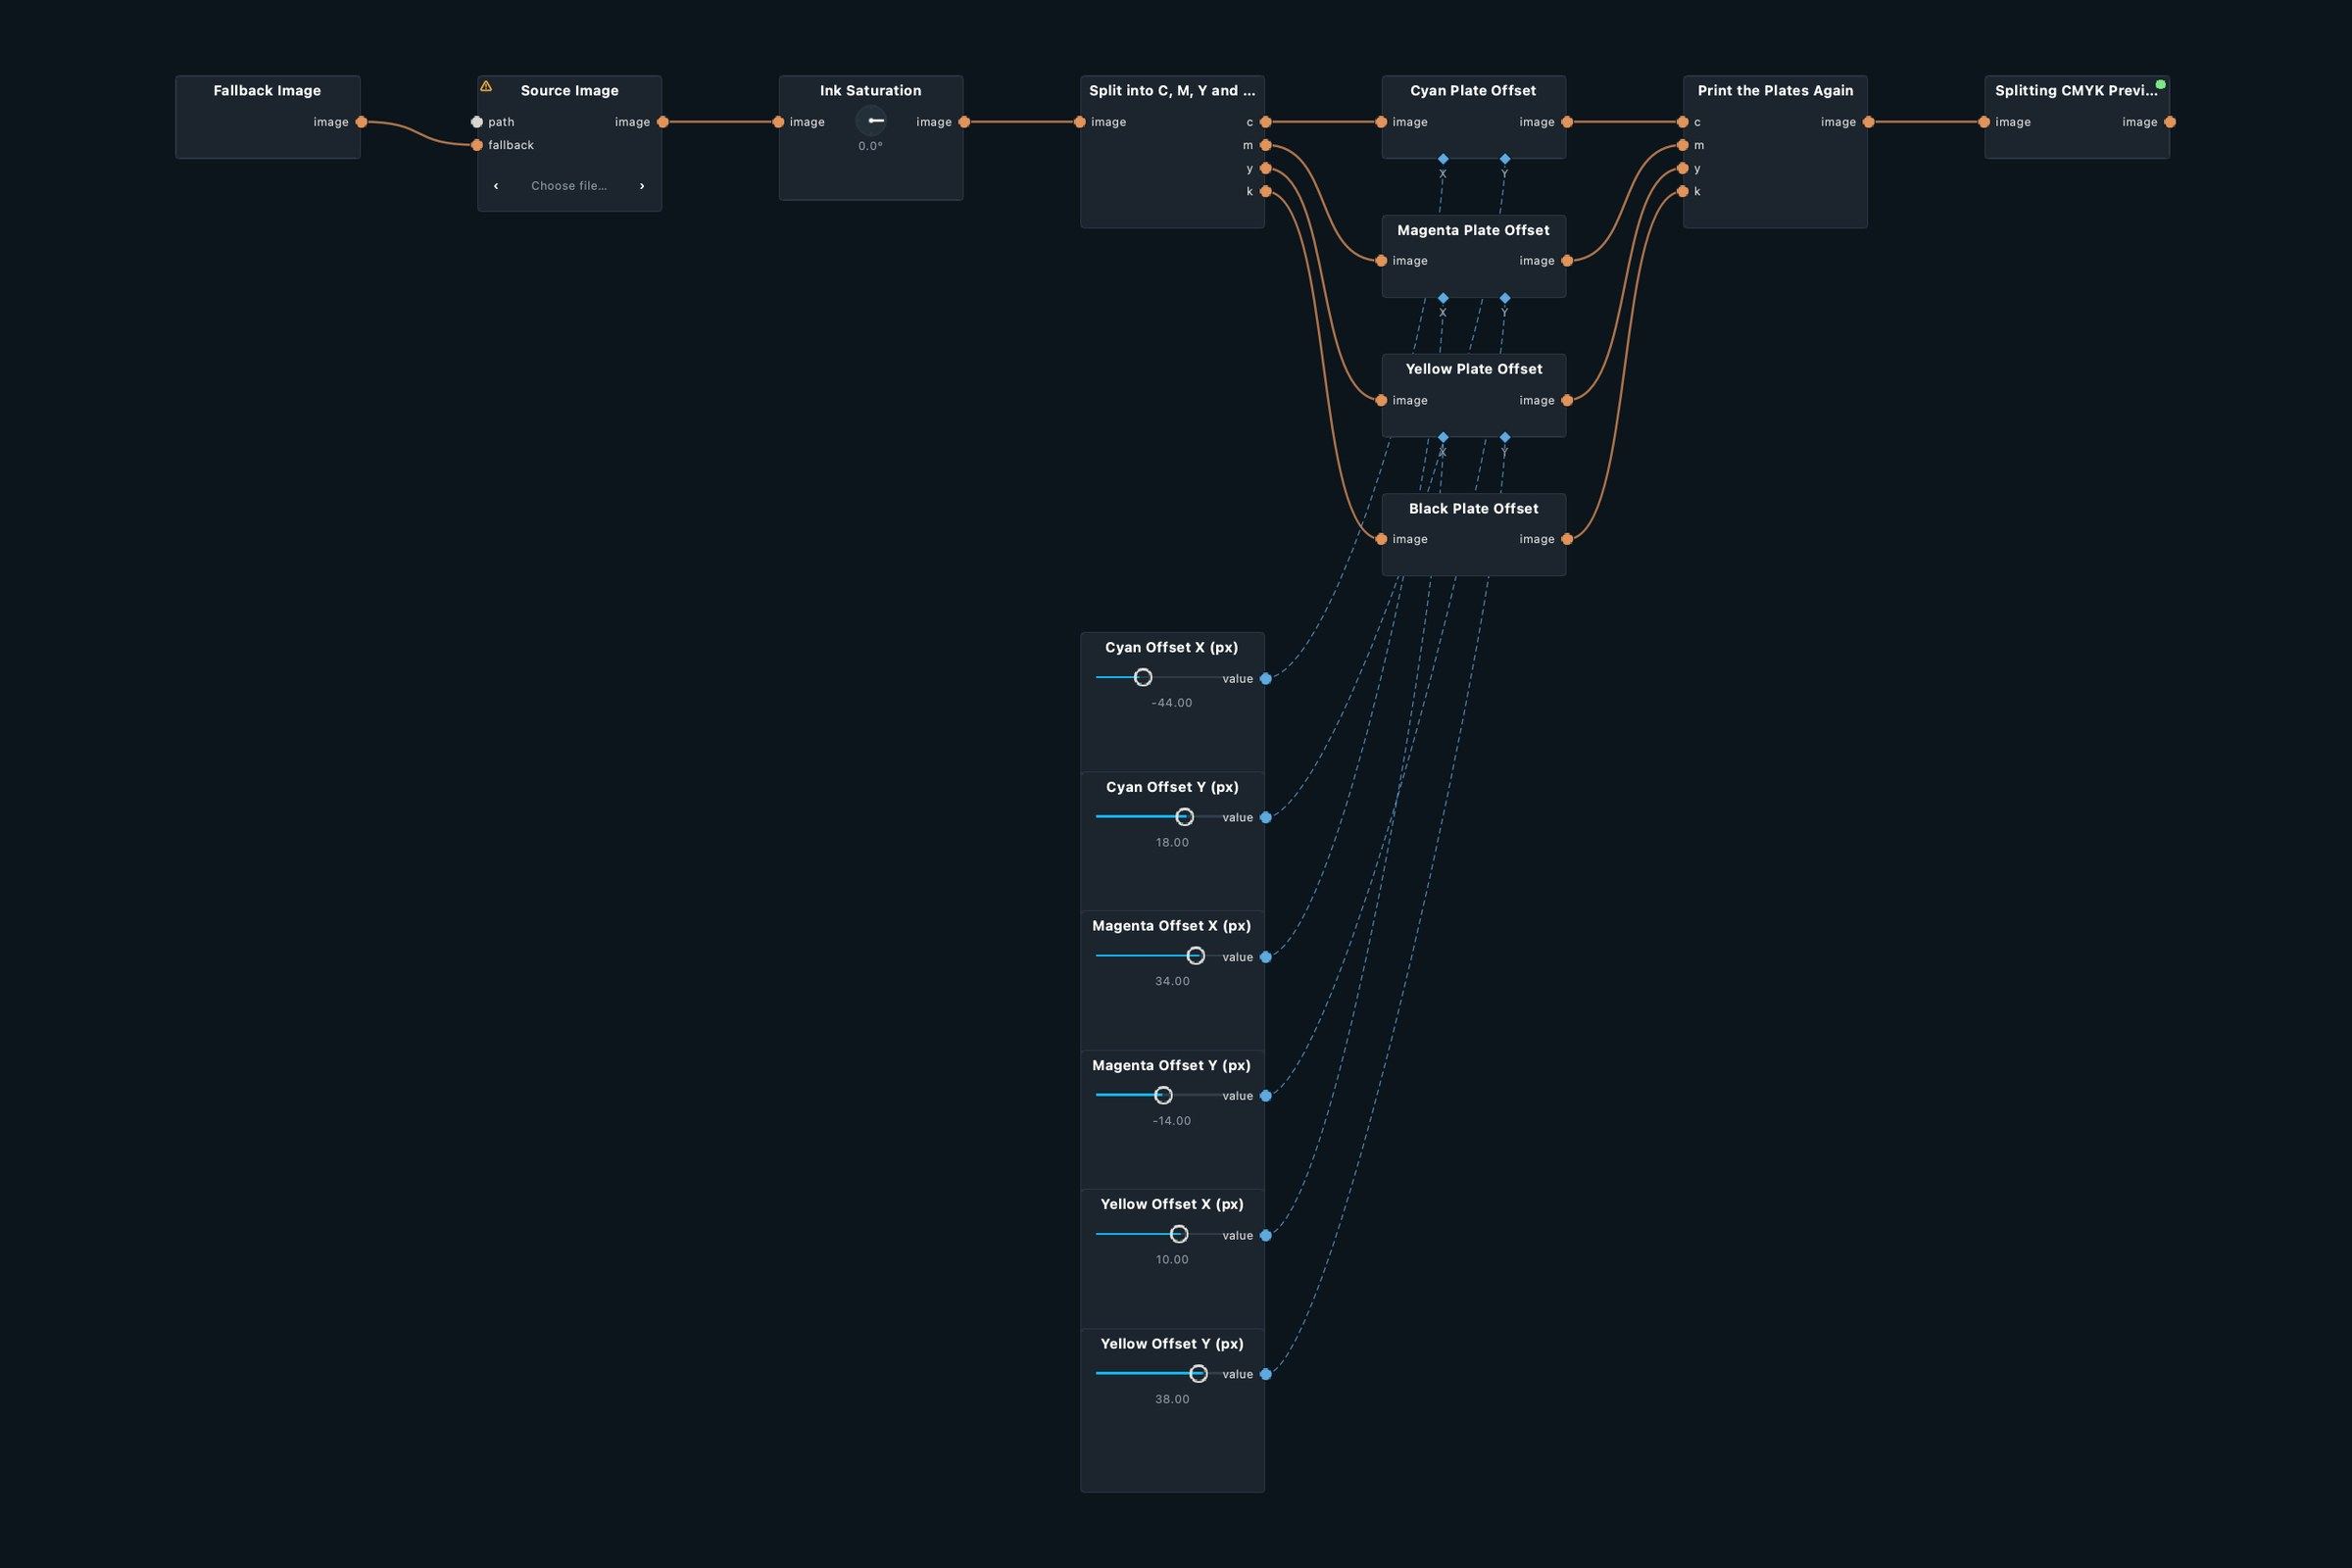The height and width of the screenshot is (1568, 2352).
Task: Click the Y diamond port under Yellow Plate Offset
Action: pos(1505,437)
